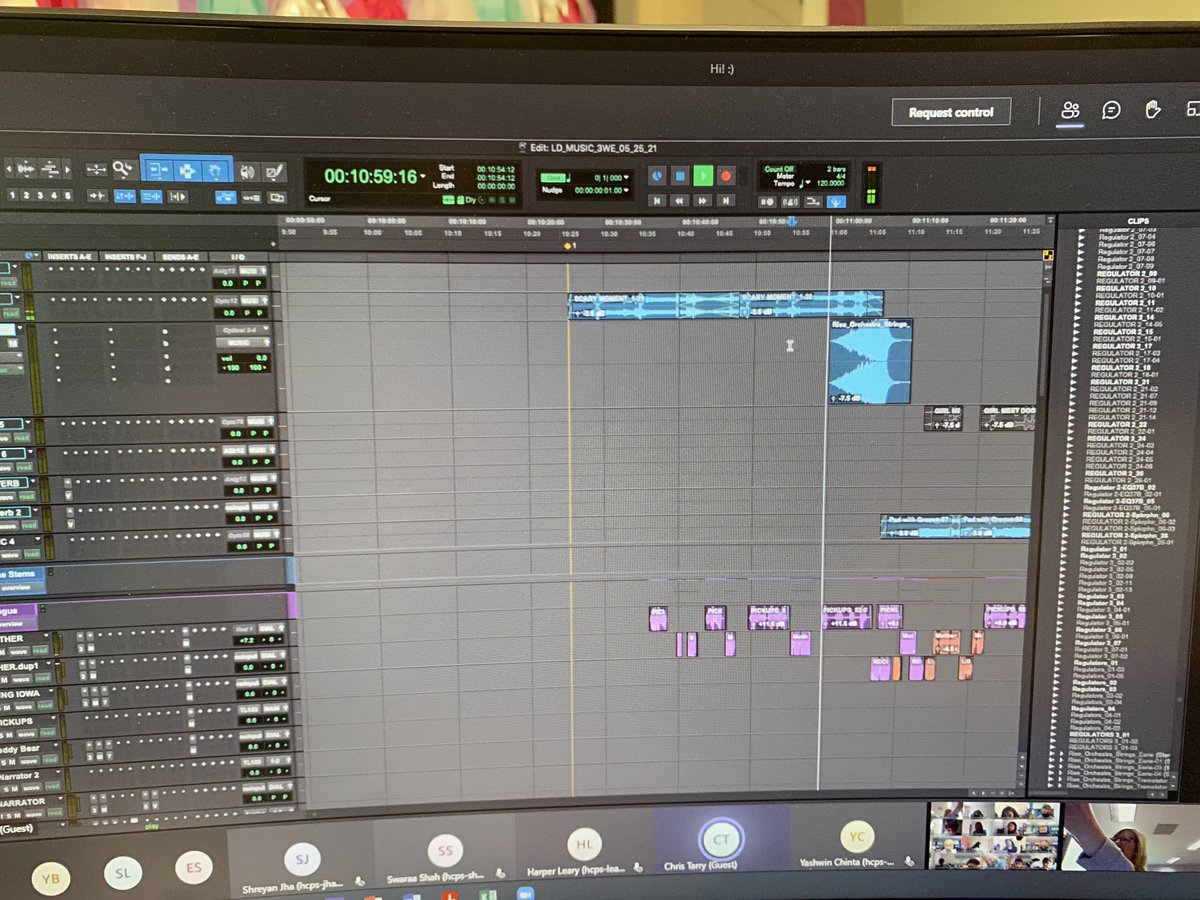This screenshot has height=900, width=1200.
Task: Open the track list view selector dropdown
Action: coord(30,256)
